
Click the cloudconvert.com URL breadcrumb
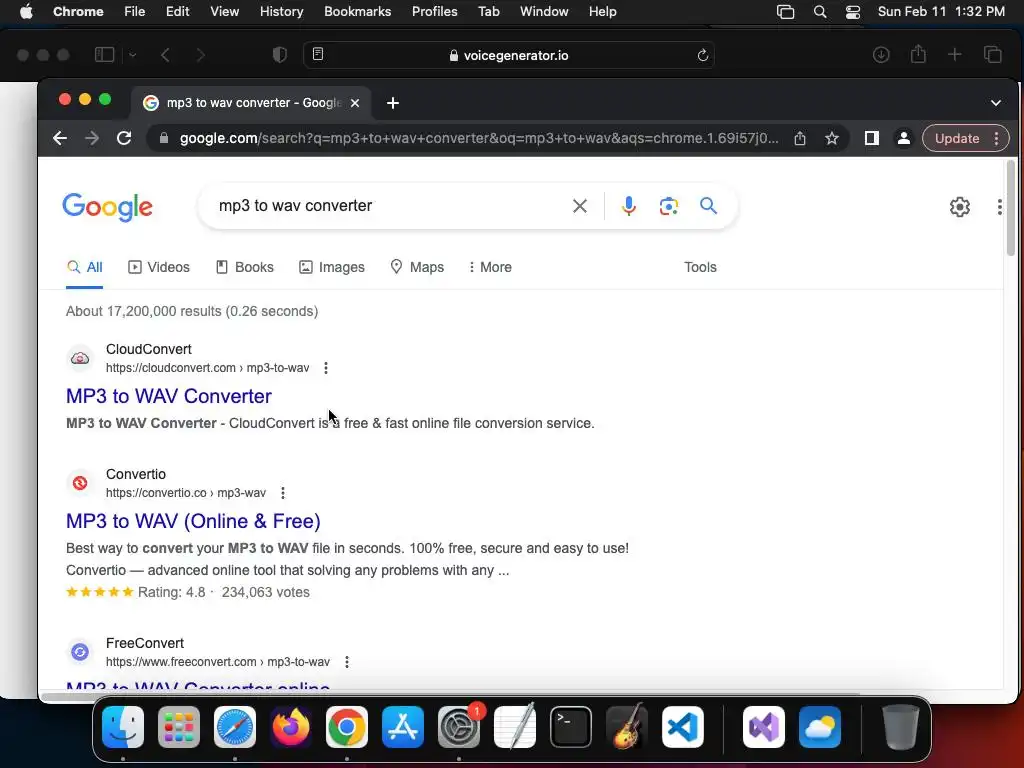point(208,368)
